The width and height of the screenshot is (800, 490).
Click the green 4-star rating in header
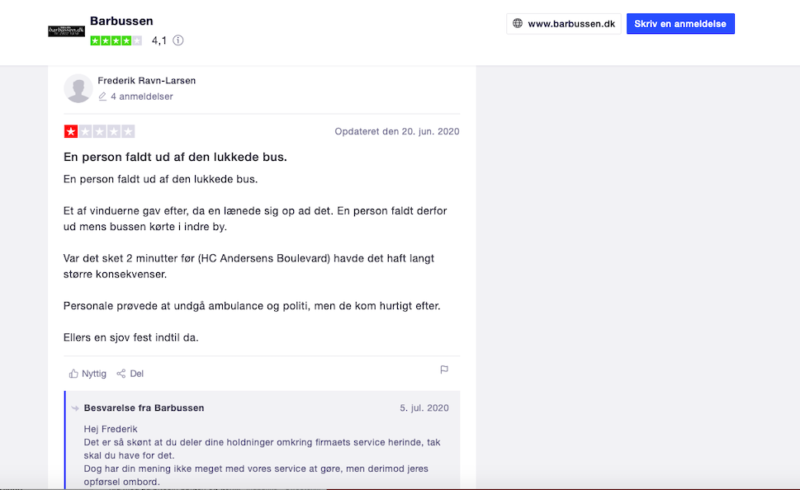tap(116, 40)
